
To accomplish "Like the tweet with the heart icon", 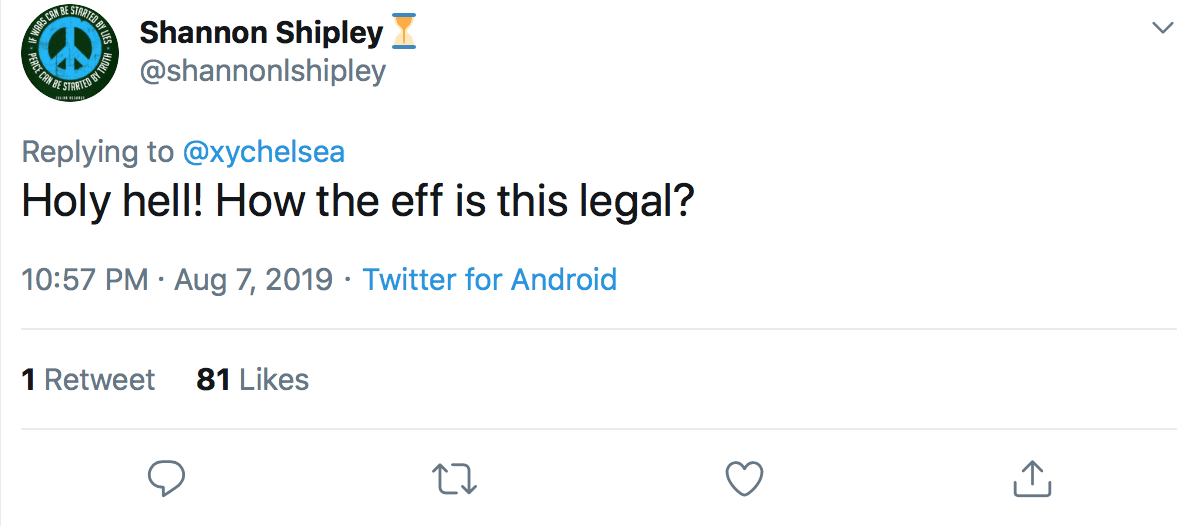I will [x=743, y=479].
